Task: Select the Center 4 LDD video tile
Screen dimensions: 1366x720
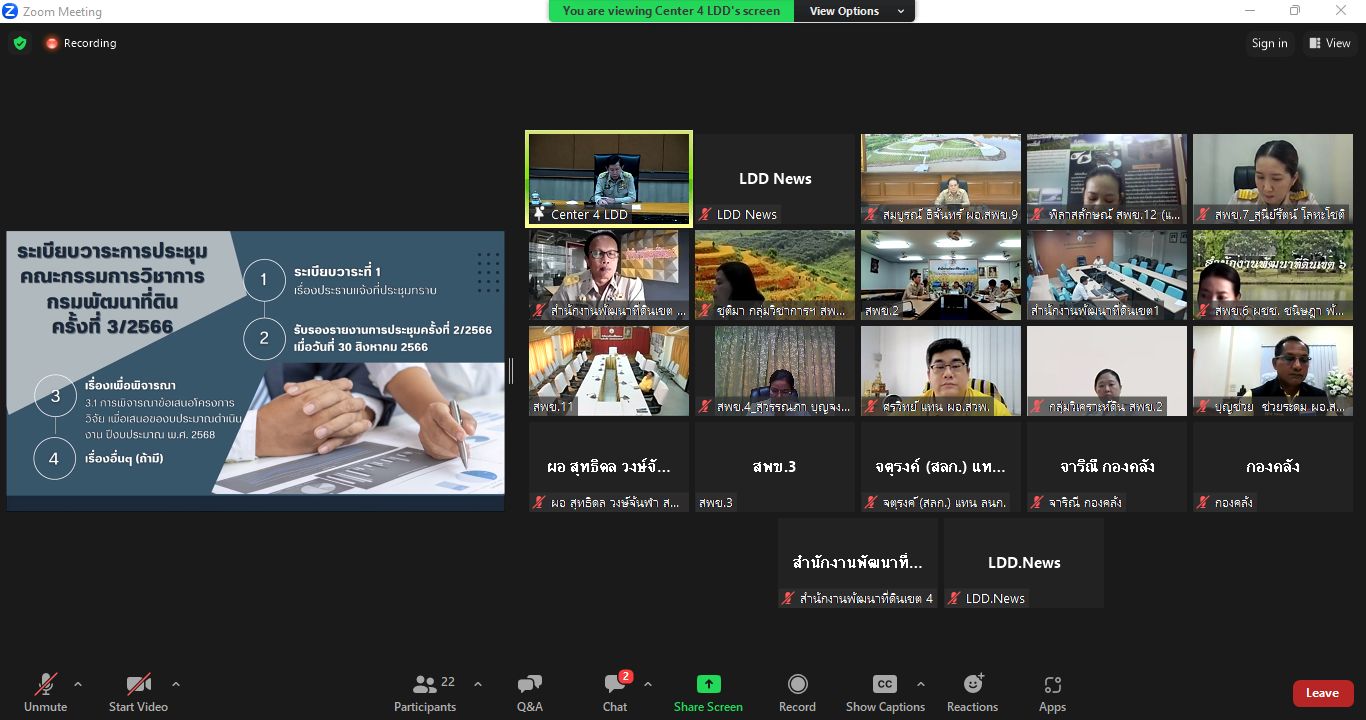Action: click(x=609, y=179)
